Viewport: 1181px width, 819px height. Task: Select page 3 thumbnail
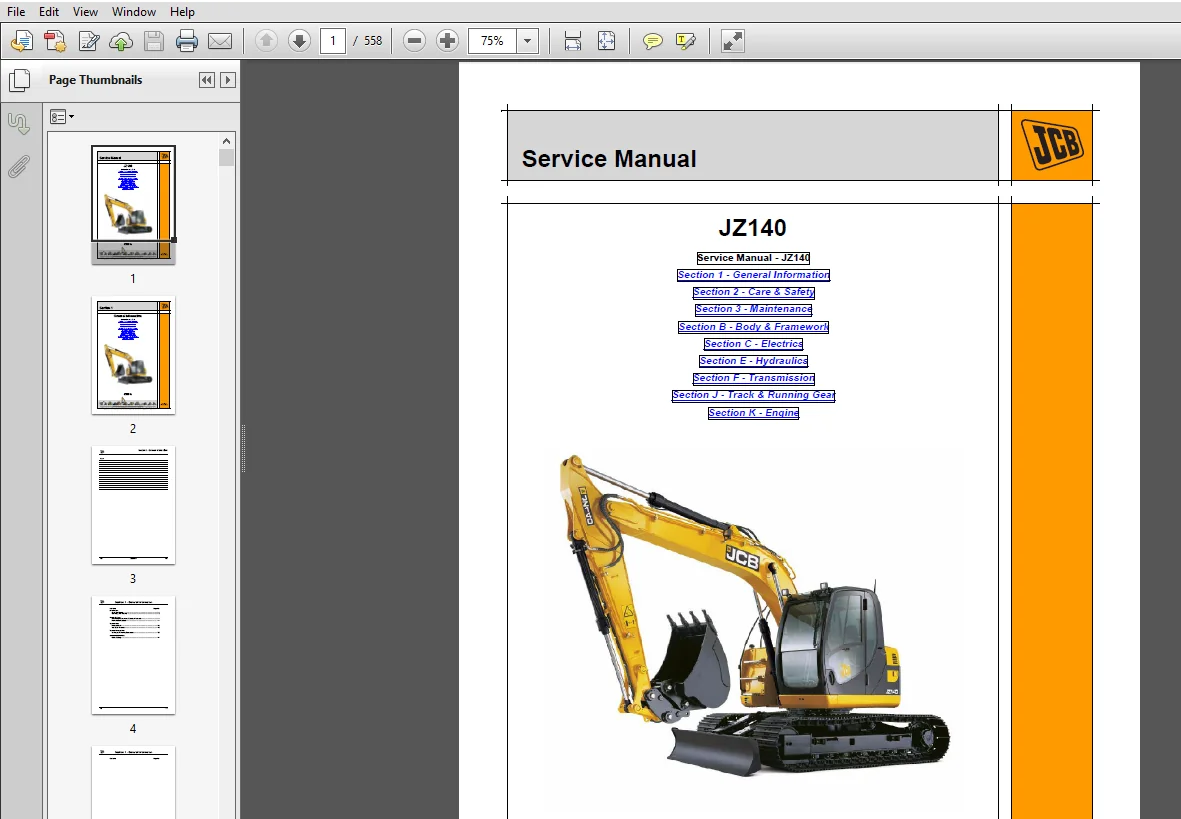coord(133,505)
